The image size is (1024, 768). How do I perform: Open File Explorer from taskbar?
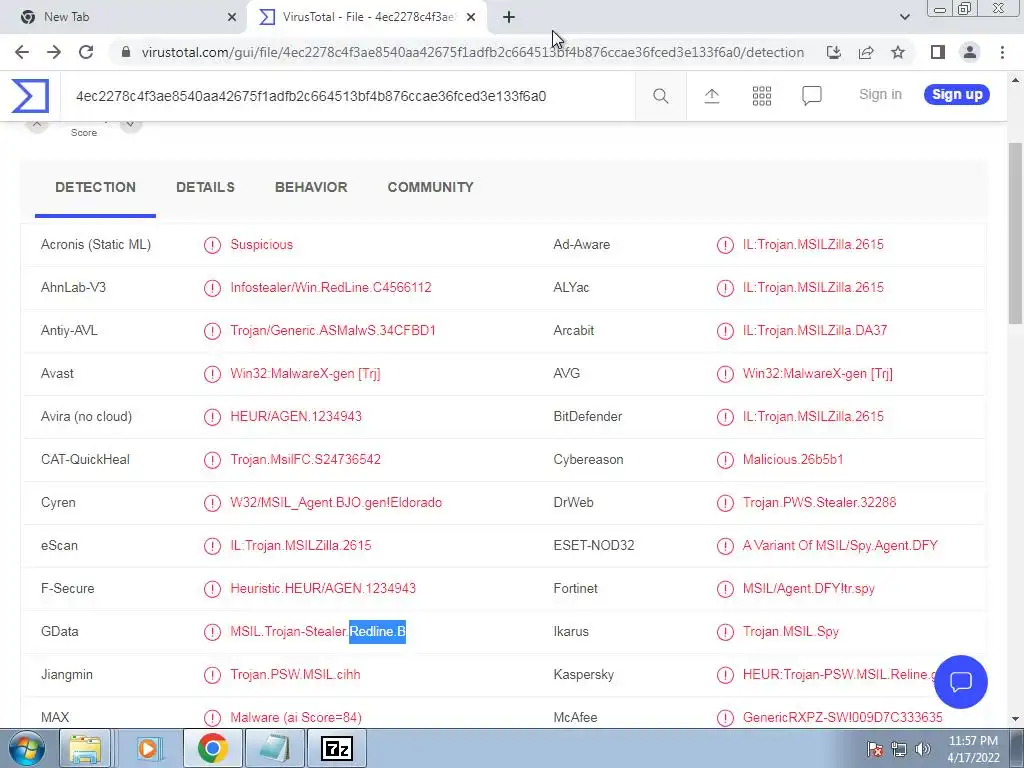click(x=84, y=748)
